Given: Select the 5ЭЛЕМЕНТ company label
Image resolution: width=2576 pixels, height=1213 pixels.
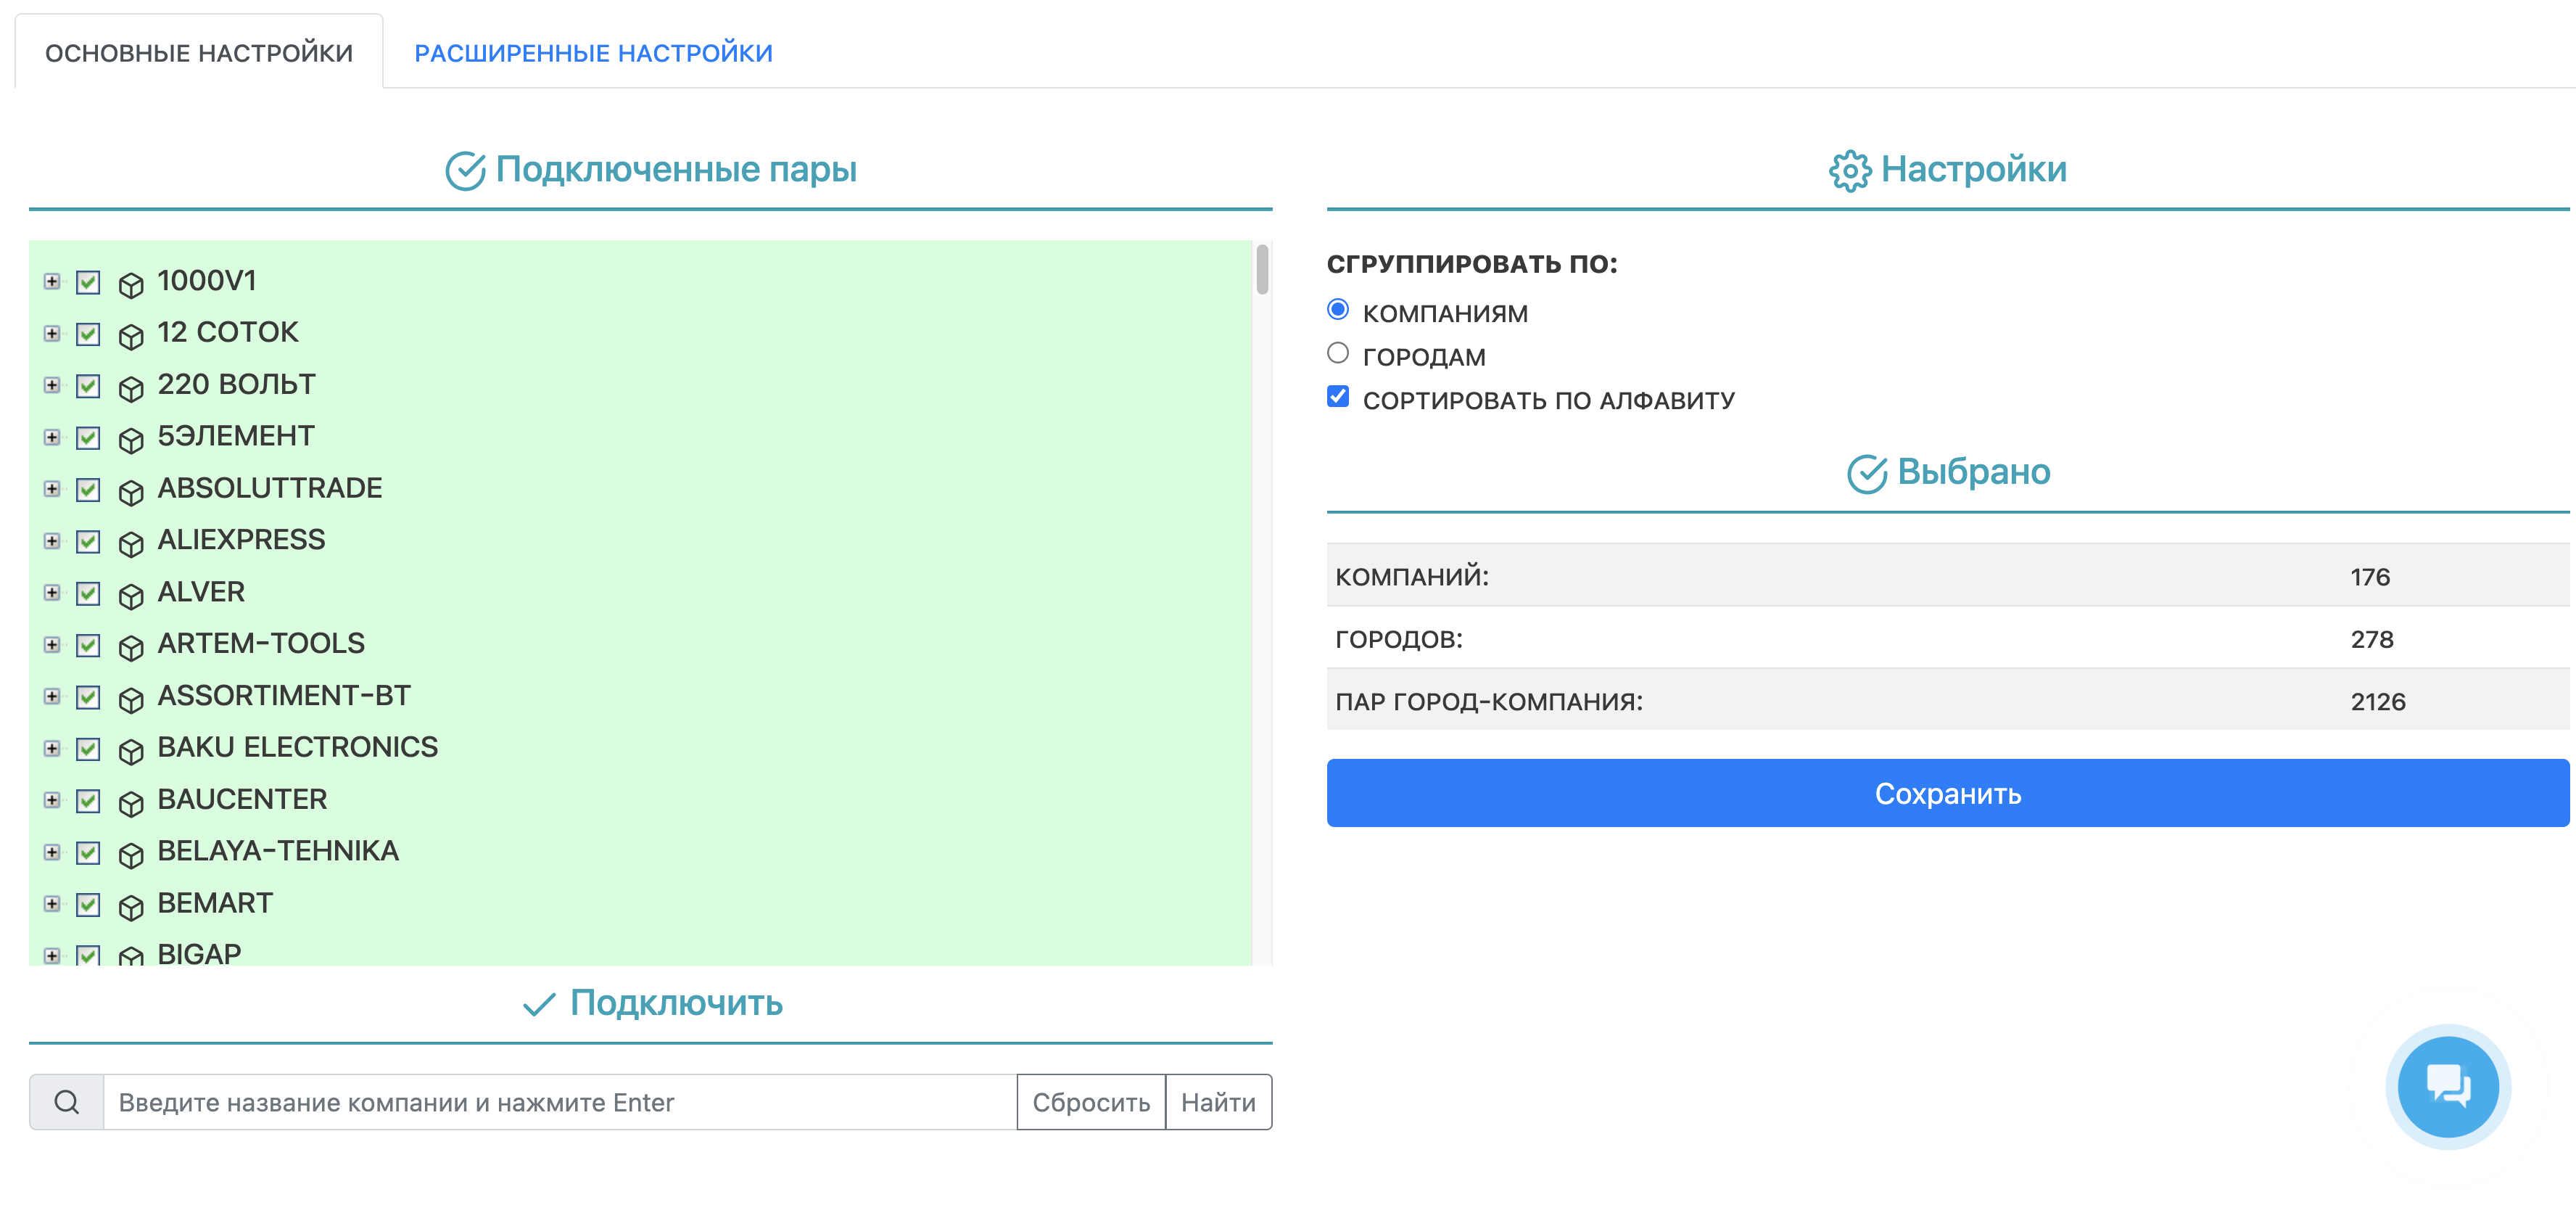Looking at the screenshot, I should coord(236,436).
